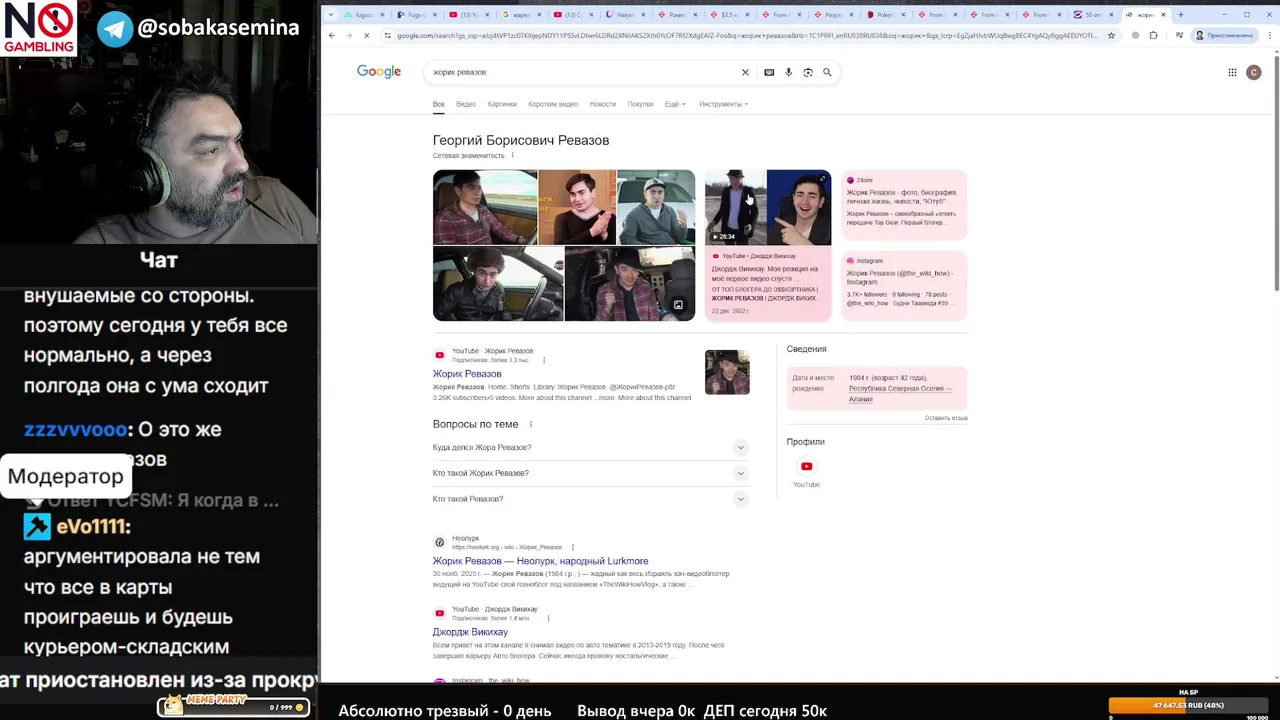Switch to the fugu browser tab
The height and width of the screenshot is (720, 1280).
(363, 15)
